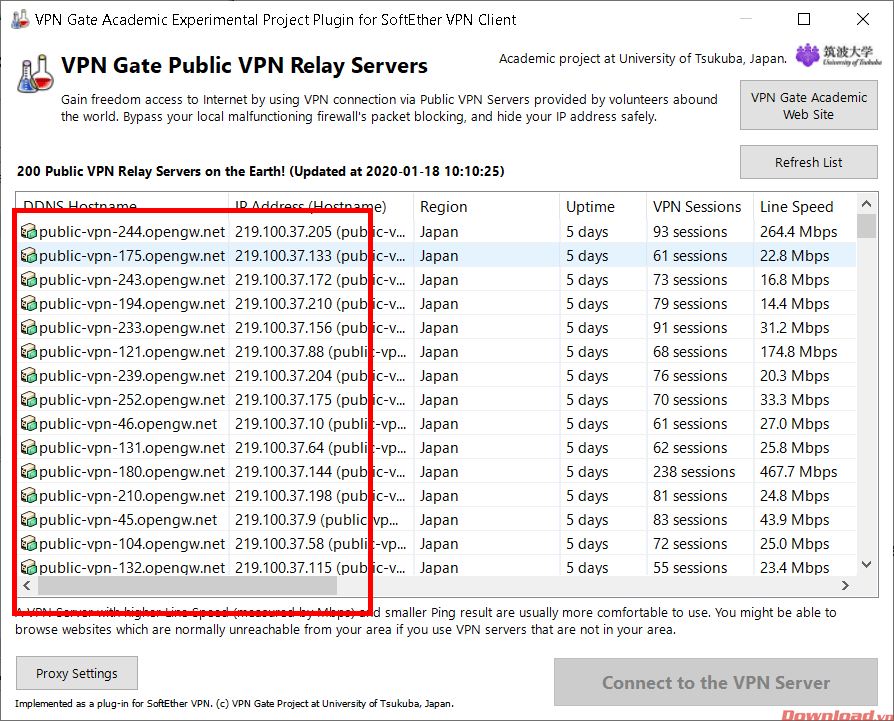The image size is (894, 721).
Task: Click the 20.3 Mbps line speed
Action: 794,376
